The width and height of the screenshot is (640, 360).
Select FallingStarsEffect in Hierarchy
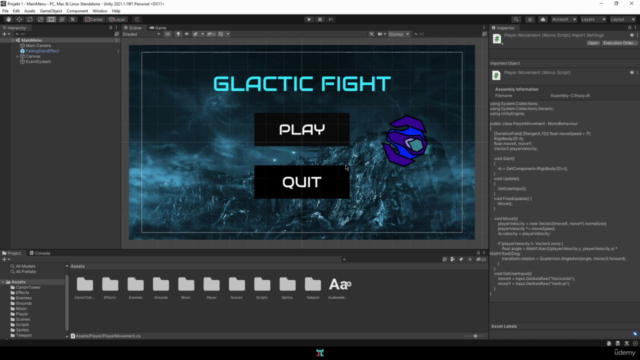click(x=42, y=51)
